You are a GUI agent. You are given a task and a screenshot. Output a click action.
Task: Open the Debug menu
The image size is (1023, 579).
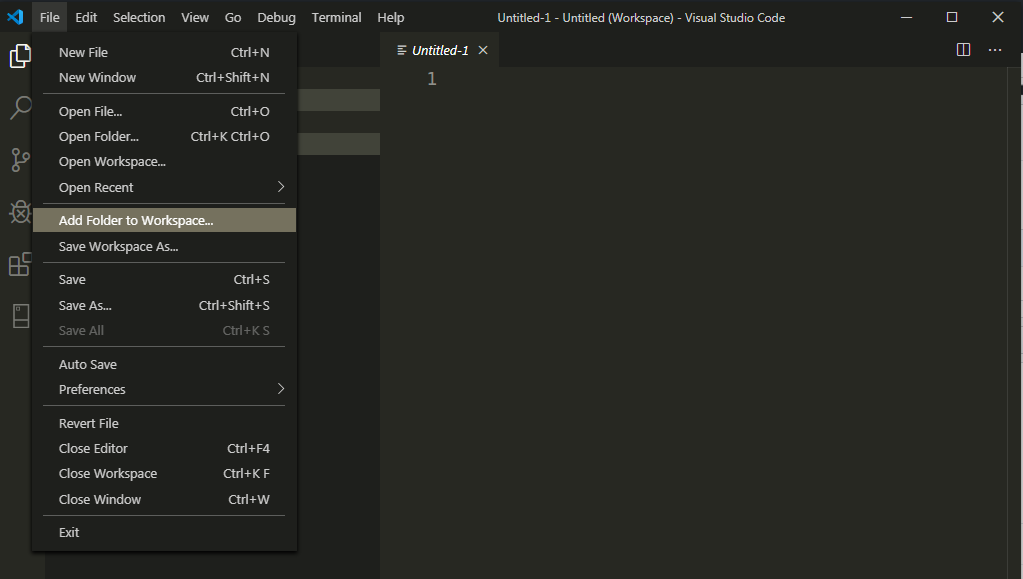tap(276, 18)
